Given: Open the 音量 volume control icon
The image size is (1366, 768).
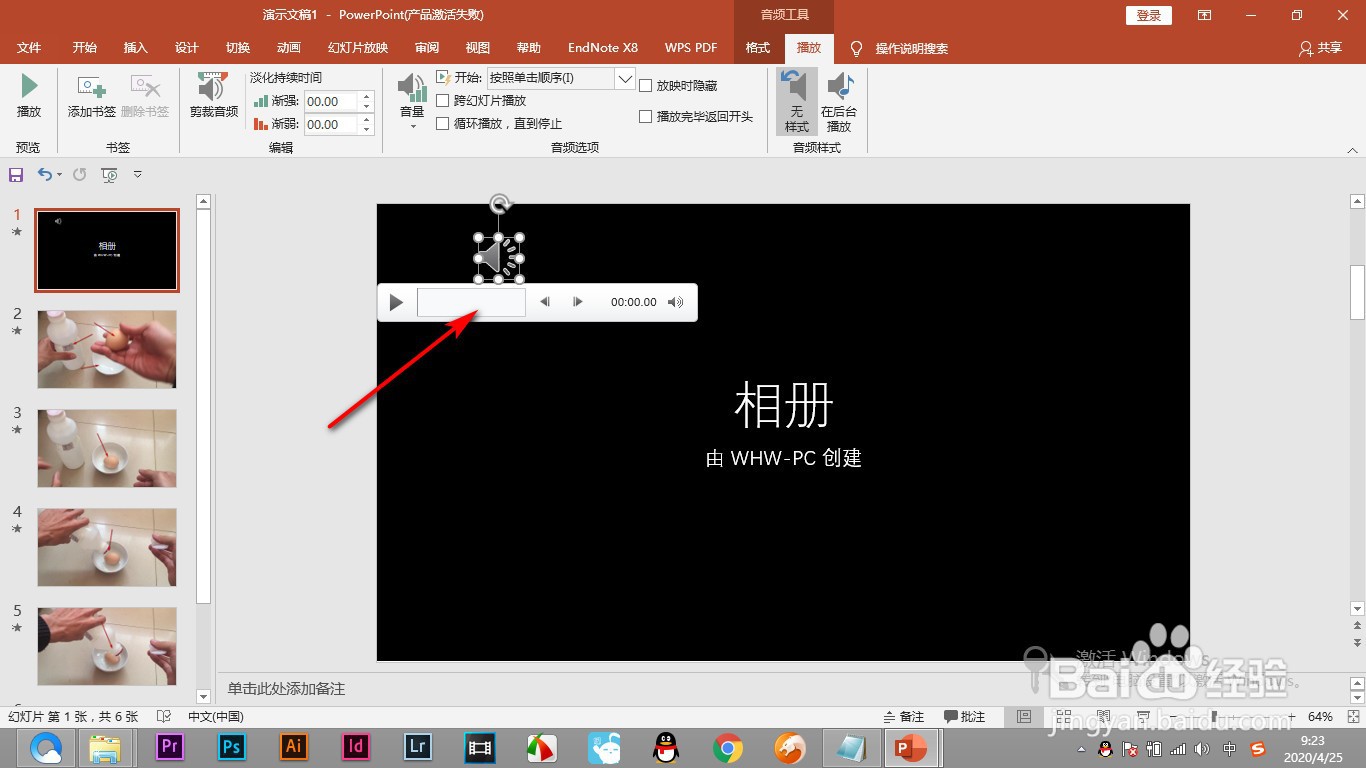Looking at the screenshot, I should (x=410, y=97).
